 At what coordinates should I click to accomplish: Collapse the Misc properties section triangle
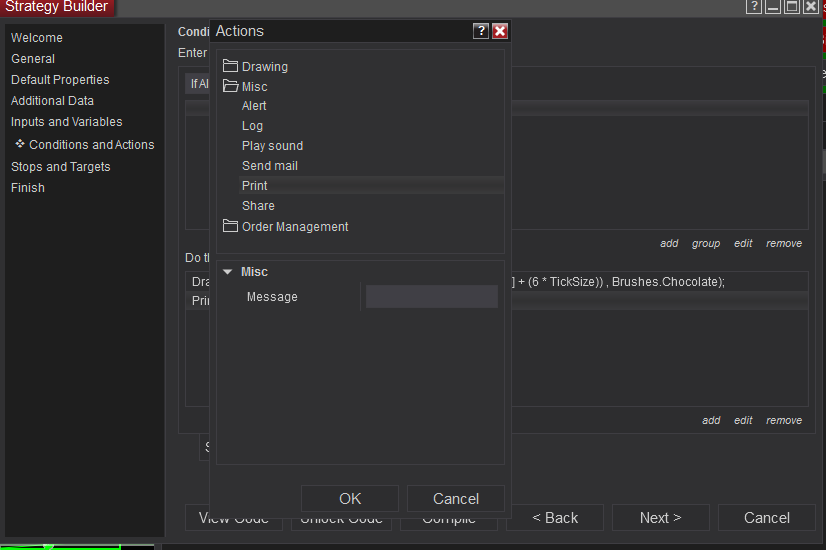pos(228,272)
